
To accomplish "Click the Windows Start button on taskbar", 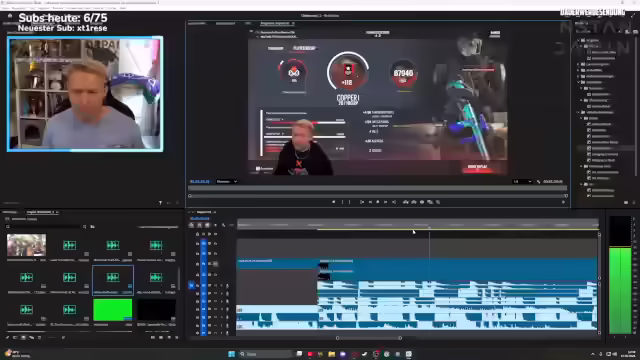I will pyautogui.click(x=231, y=354).
